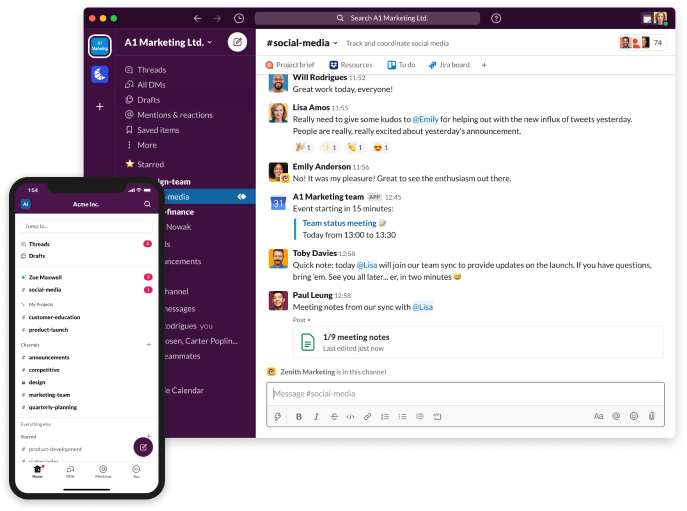Open 1/9 meeting notes post
Image resolution: width=687 pixels, height=511 pixels.
[x=478, y=342]
